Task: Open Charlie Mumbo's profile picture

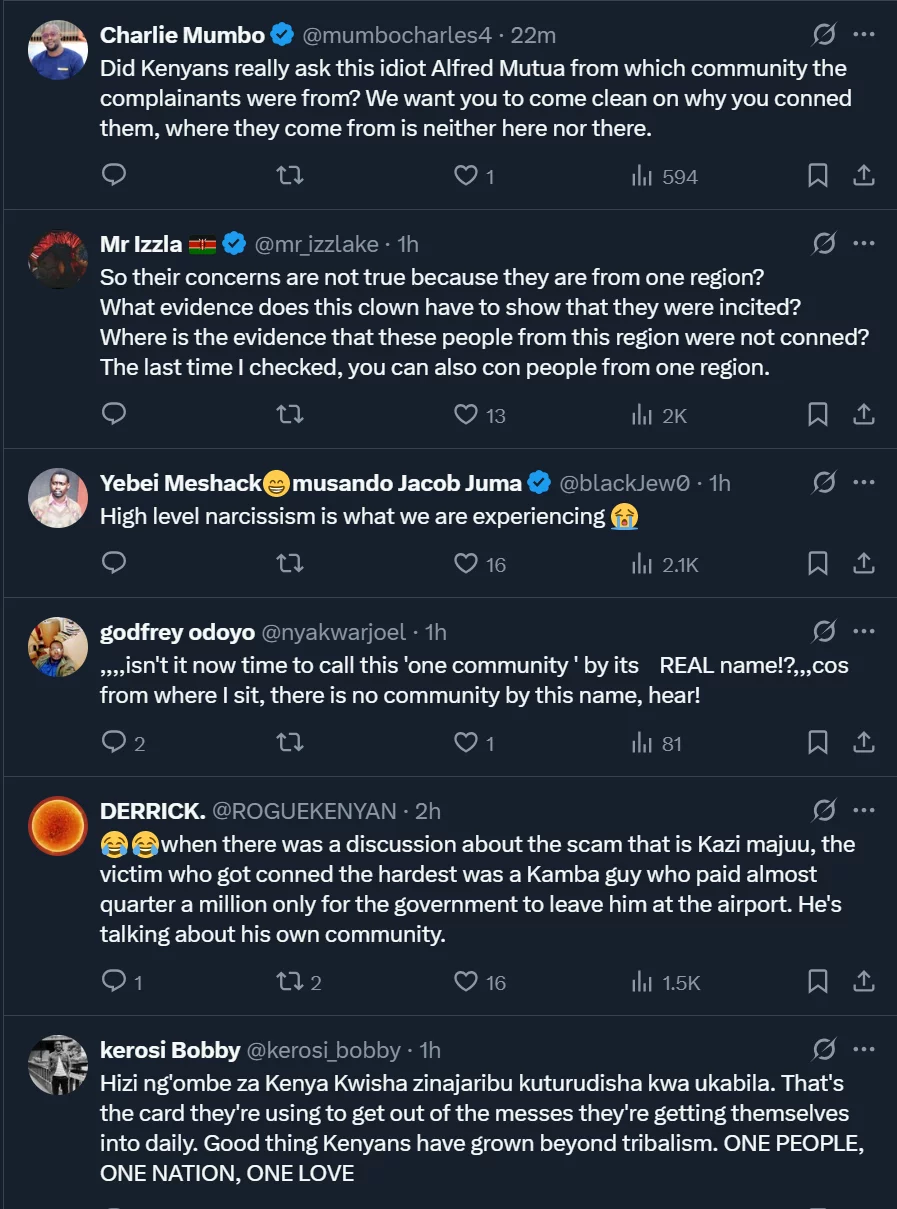Action: [58, 48]
